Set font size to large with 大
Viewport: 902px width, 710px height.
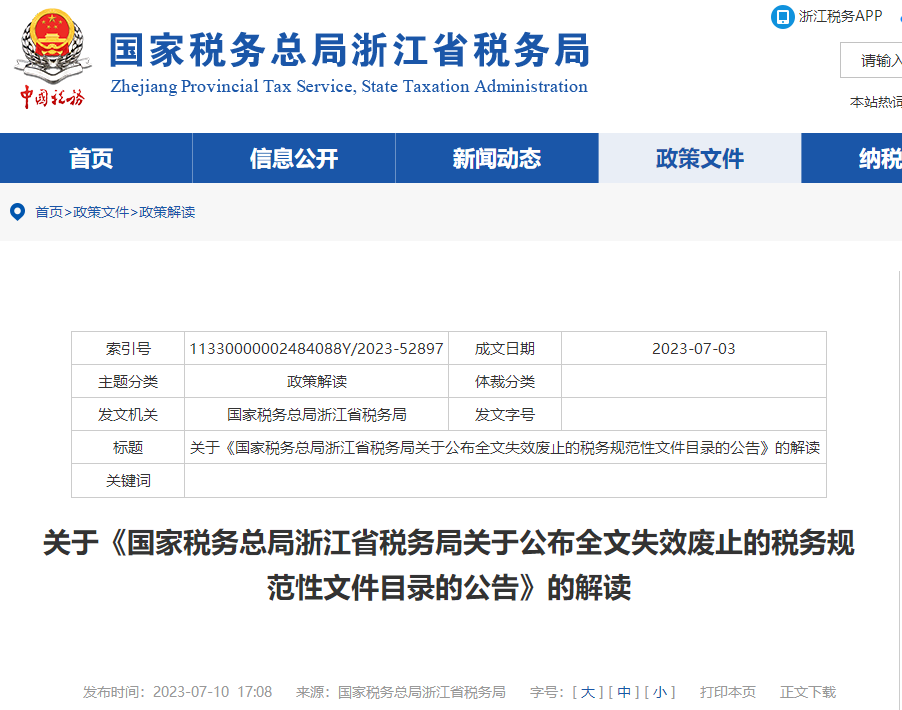click(585, 691)
